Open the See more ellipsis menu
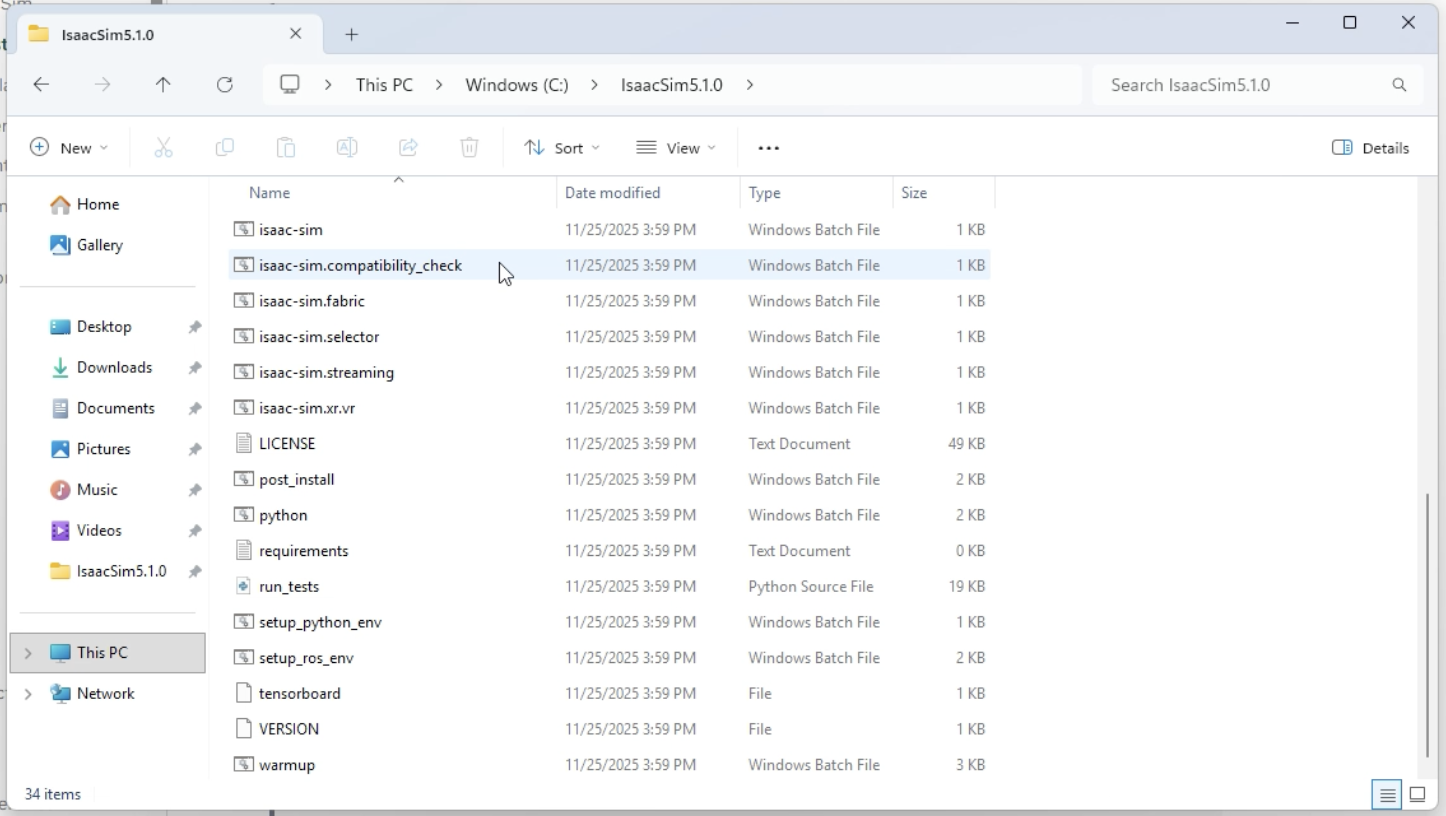This screenshot has height=816, width=1446. (x=768, y=147)
